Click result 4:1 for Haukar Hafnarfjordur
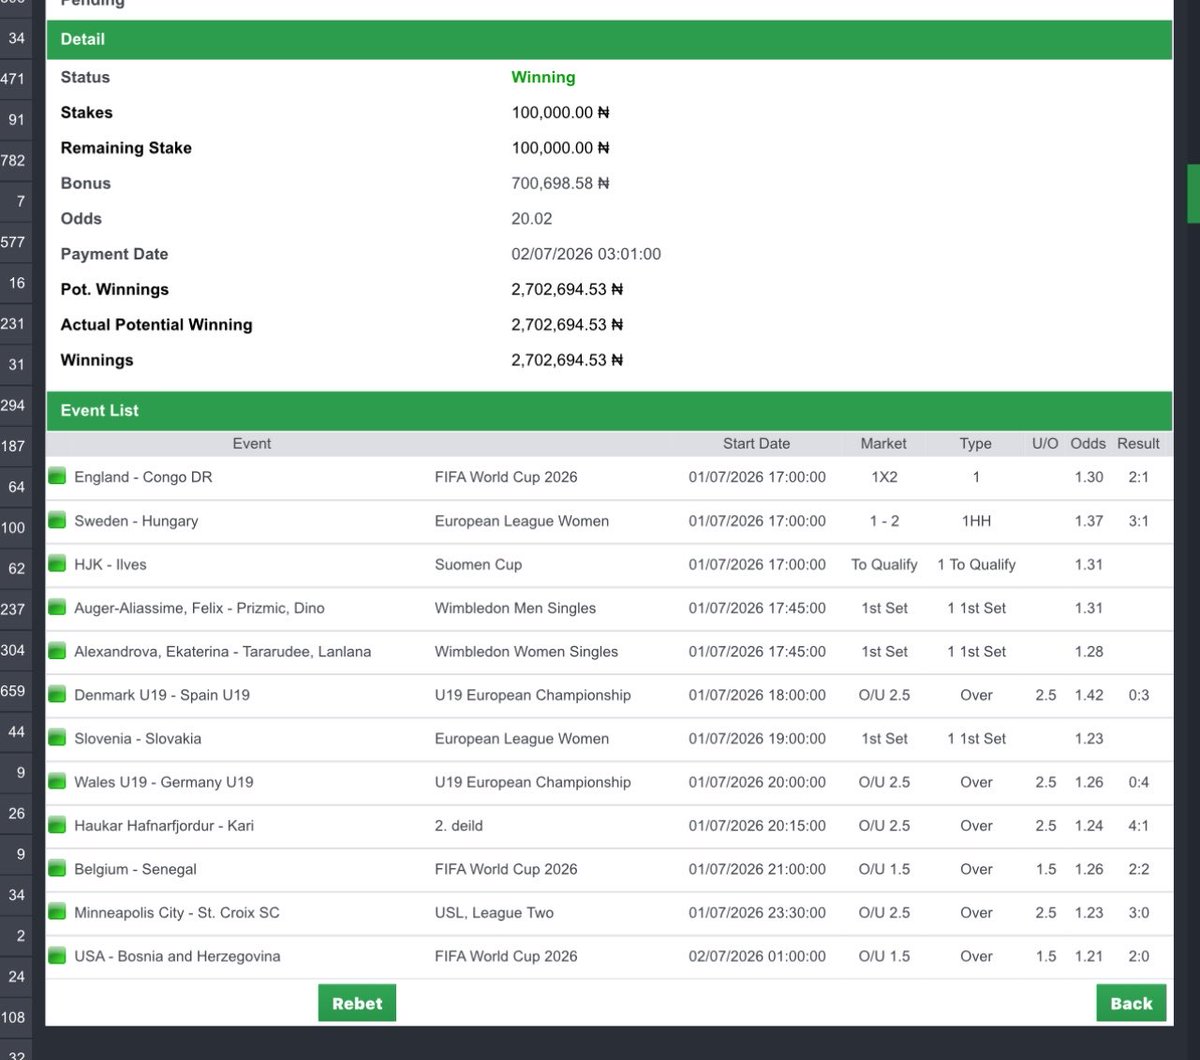This screenshot has width=1200, height=1060. 1138,825
